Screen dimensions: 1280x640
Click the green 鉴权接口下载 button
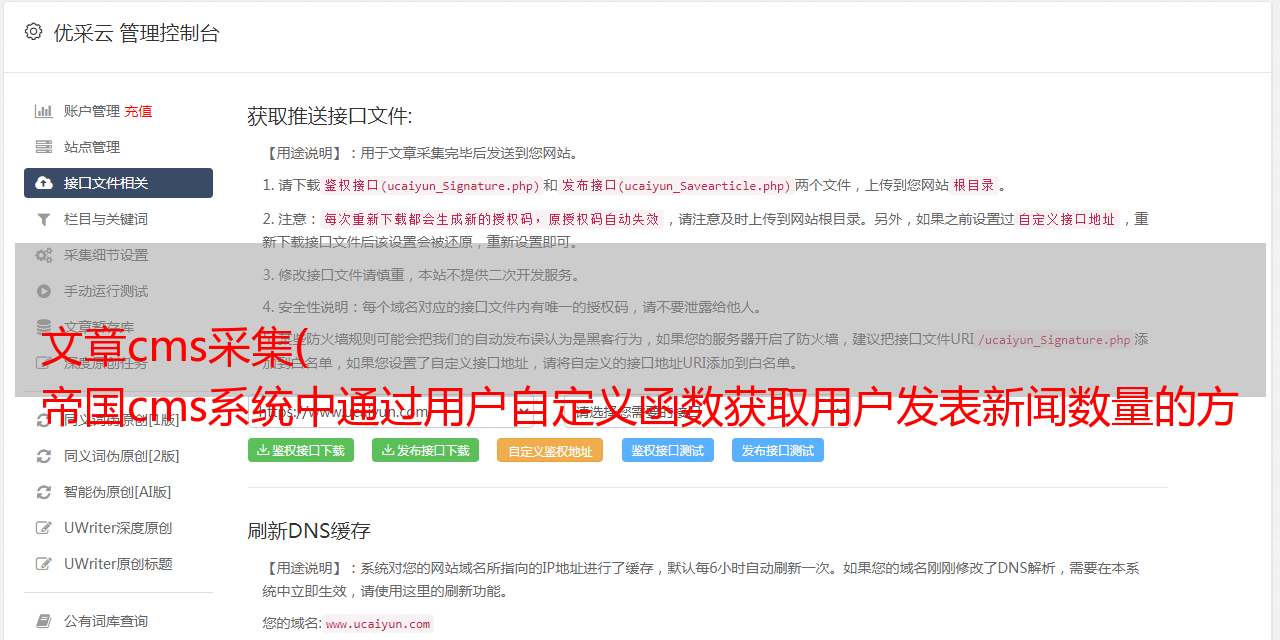tap(301, 450)
